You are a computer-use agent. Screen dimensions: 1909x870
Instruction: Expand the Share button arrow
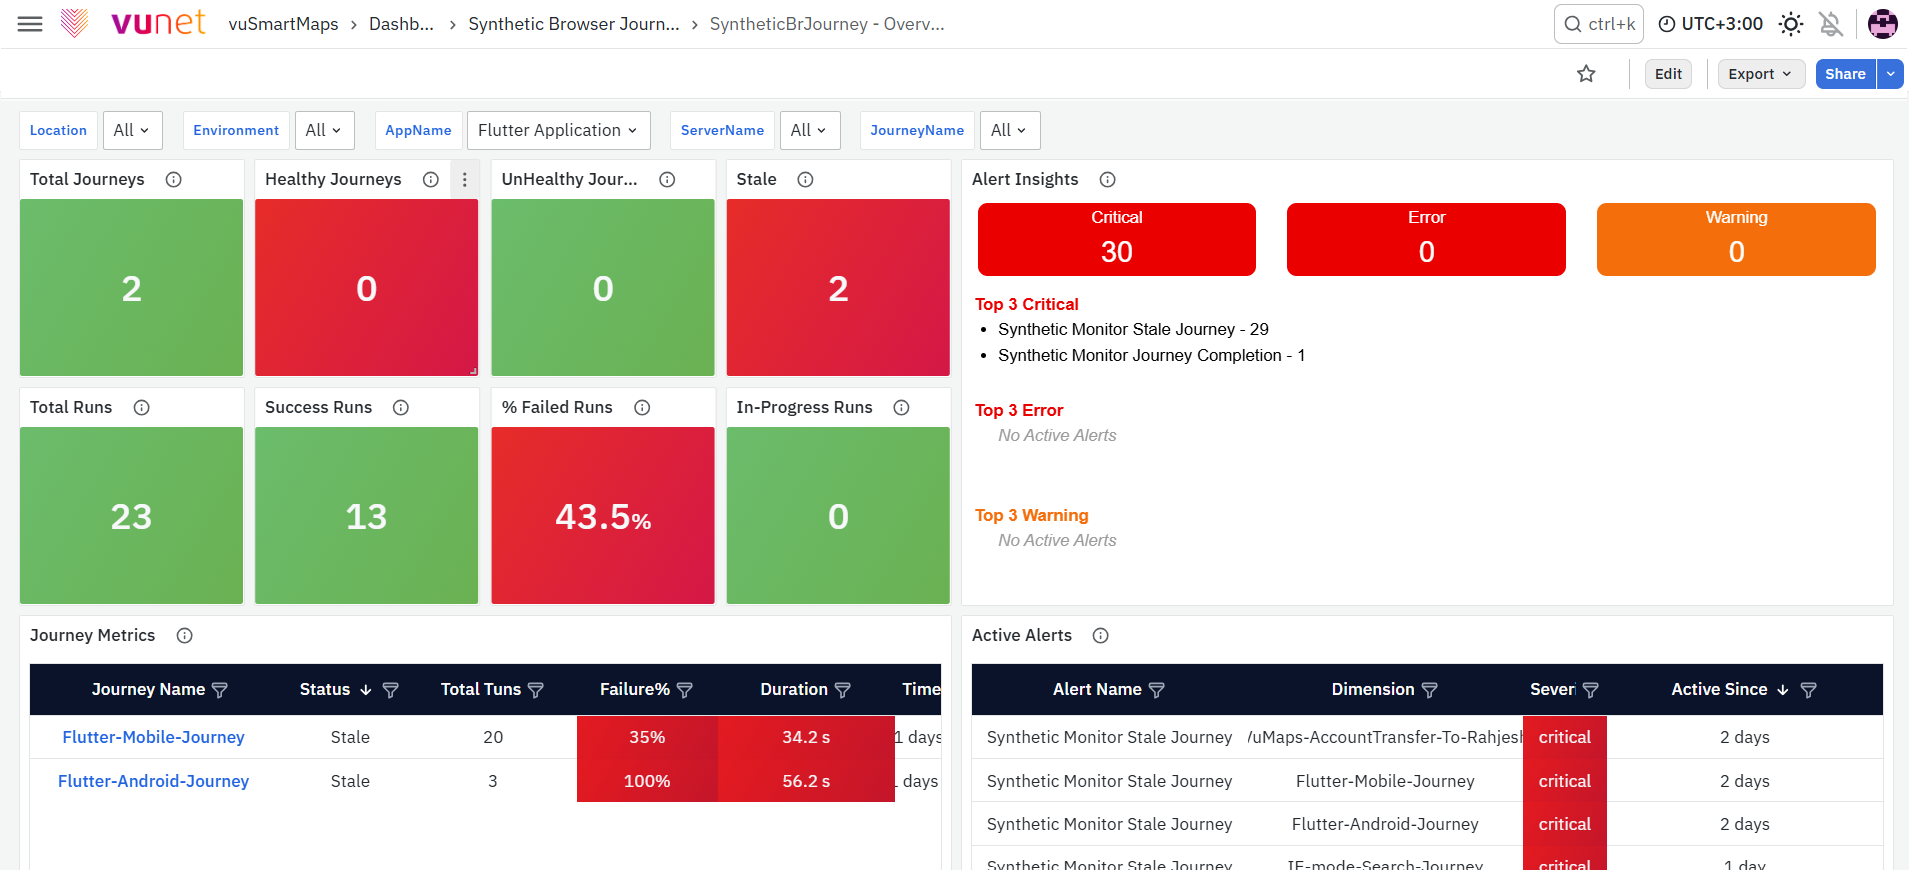point(1890,74)
